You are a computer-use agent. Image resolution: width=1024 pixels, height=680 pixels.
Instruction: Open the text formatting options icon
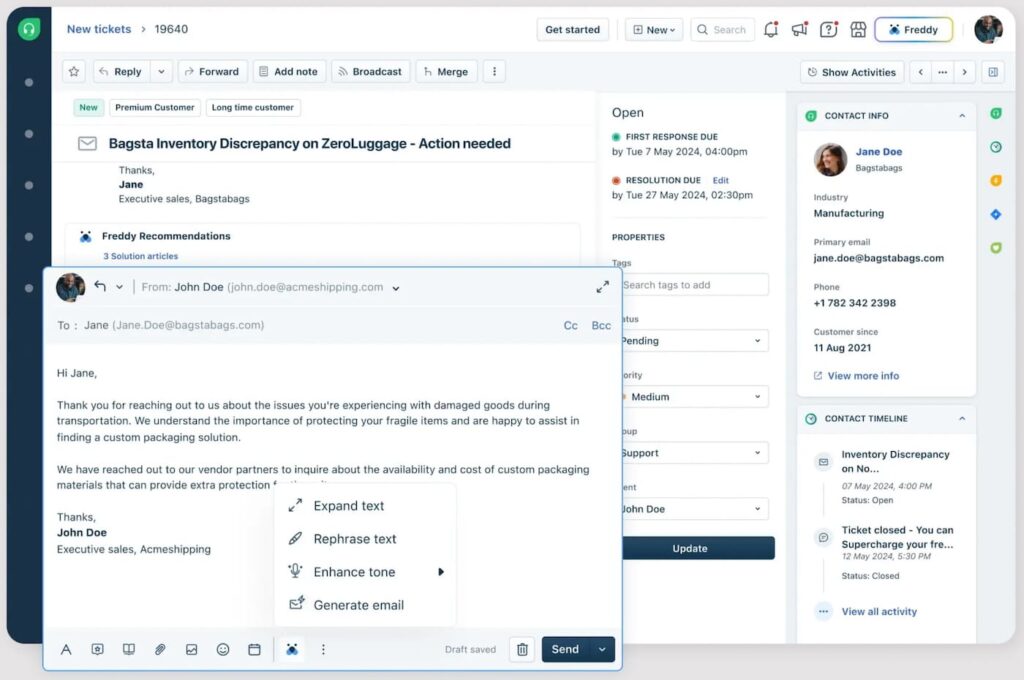pos(66,649)
